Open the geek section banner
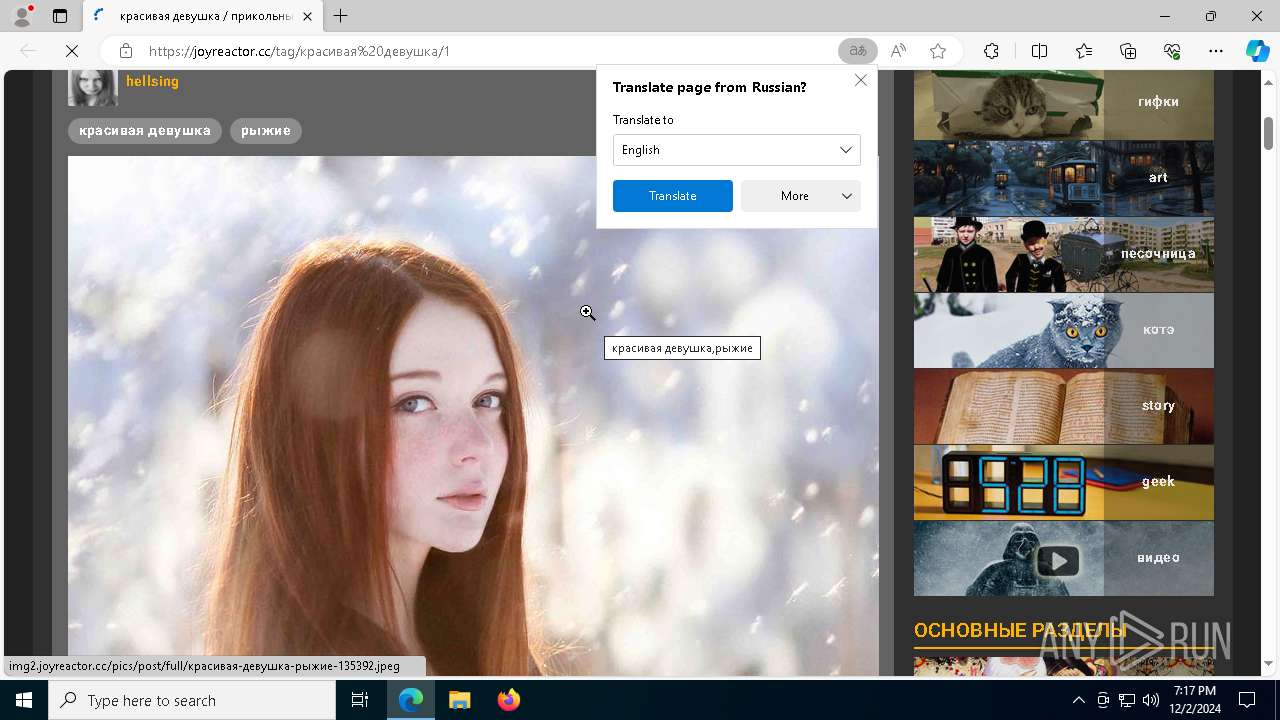 pyautogui.click(x=1064, y=482)
